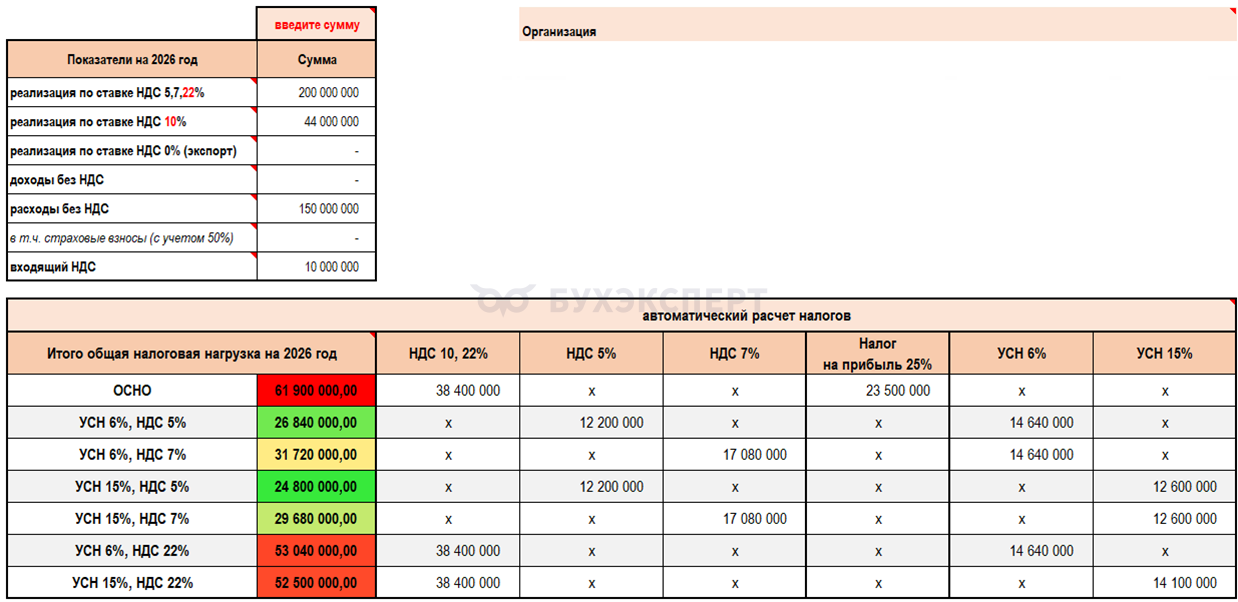Select the 52 500 000,00 total cell
Image resolution: width=1238 pixels, height=602 pixels.
click(x=317, y=583)
